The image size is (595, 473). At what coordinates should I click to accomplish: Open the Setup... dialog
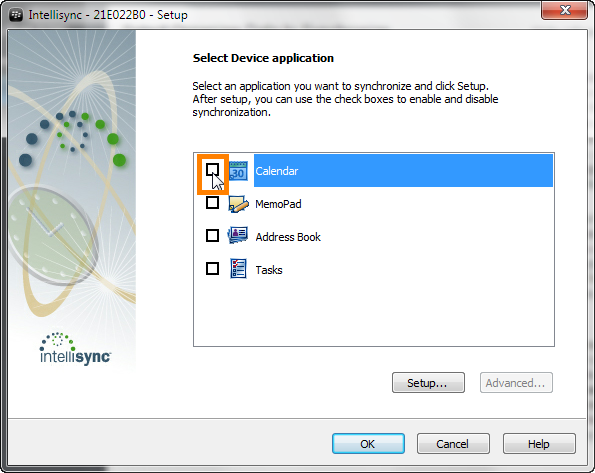tap(428, 383)
